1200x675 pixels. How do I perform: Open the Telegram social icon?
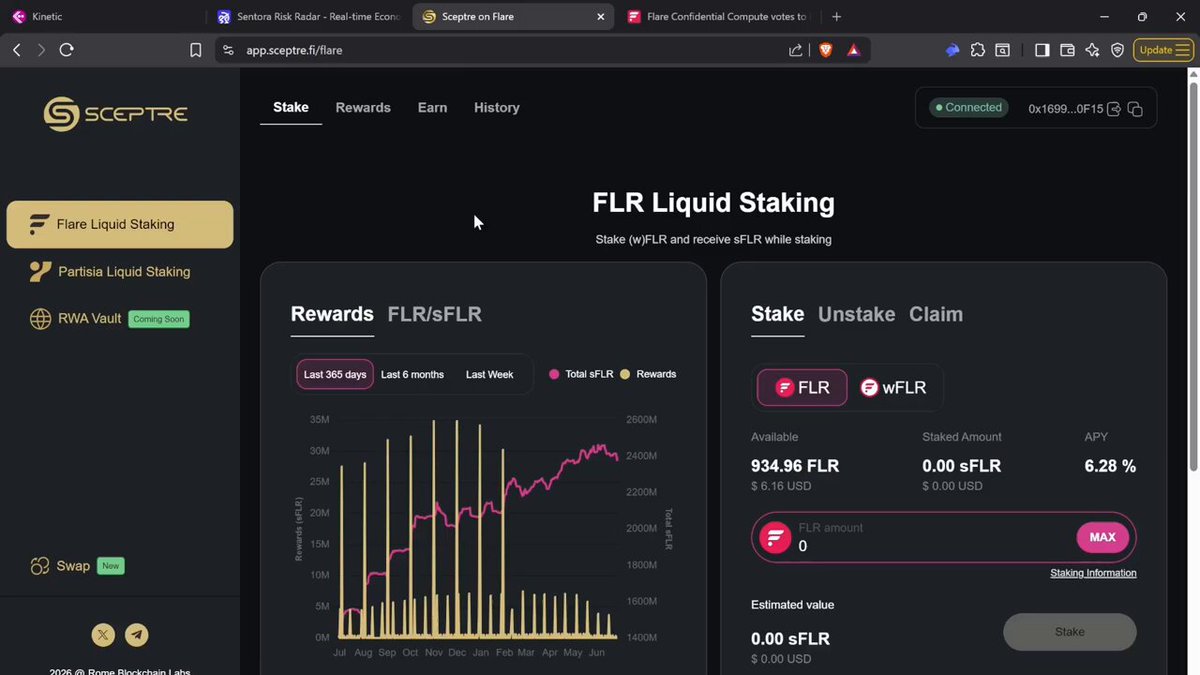(x=137, y=635)
